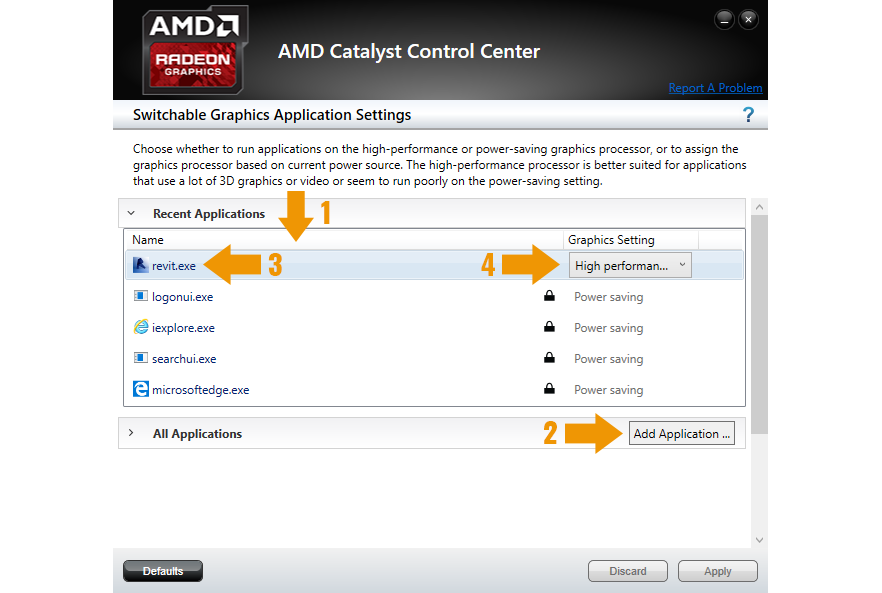The height and width of the screenshot is (593, 882).
Task: Apply the graphics settings changes
Action: coord(717,570)
